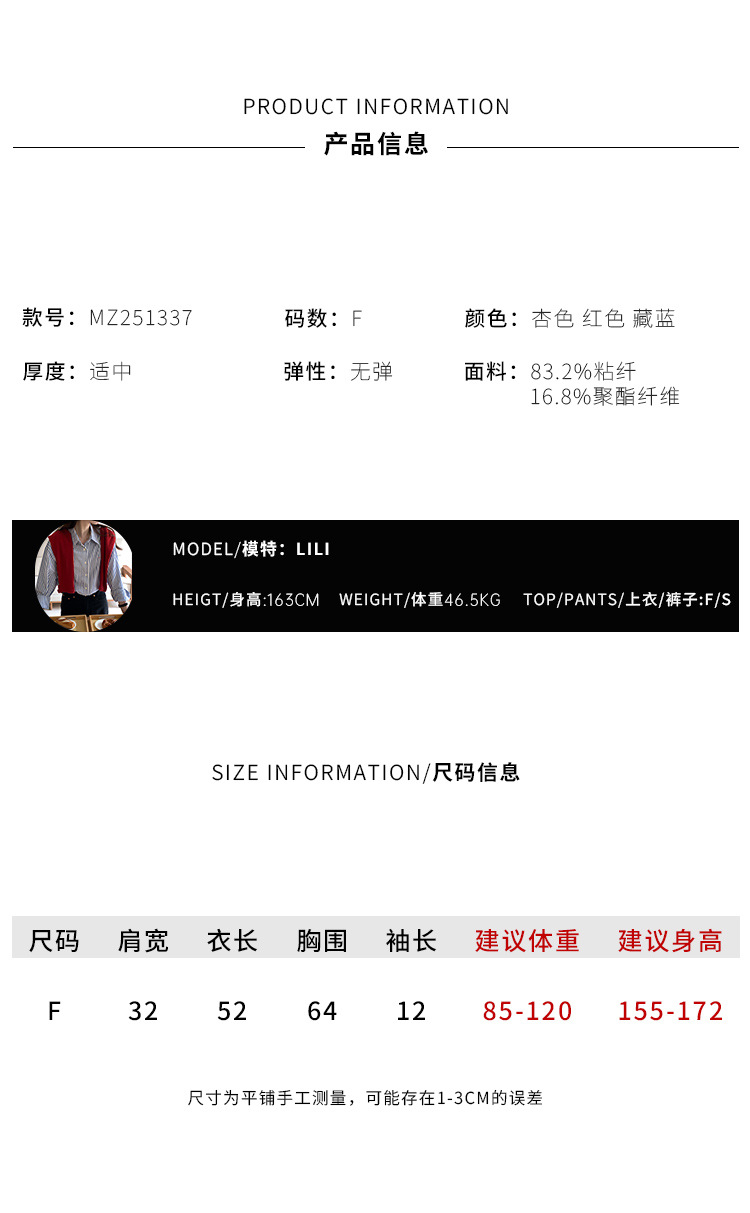Click the PRODUCT INFORMATION heading
This screenshot has height=1213, width=750.
(x=376, y=107)
